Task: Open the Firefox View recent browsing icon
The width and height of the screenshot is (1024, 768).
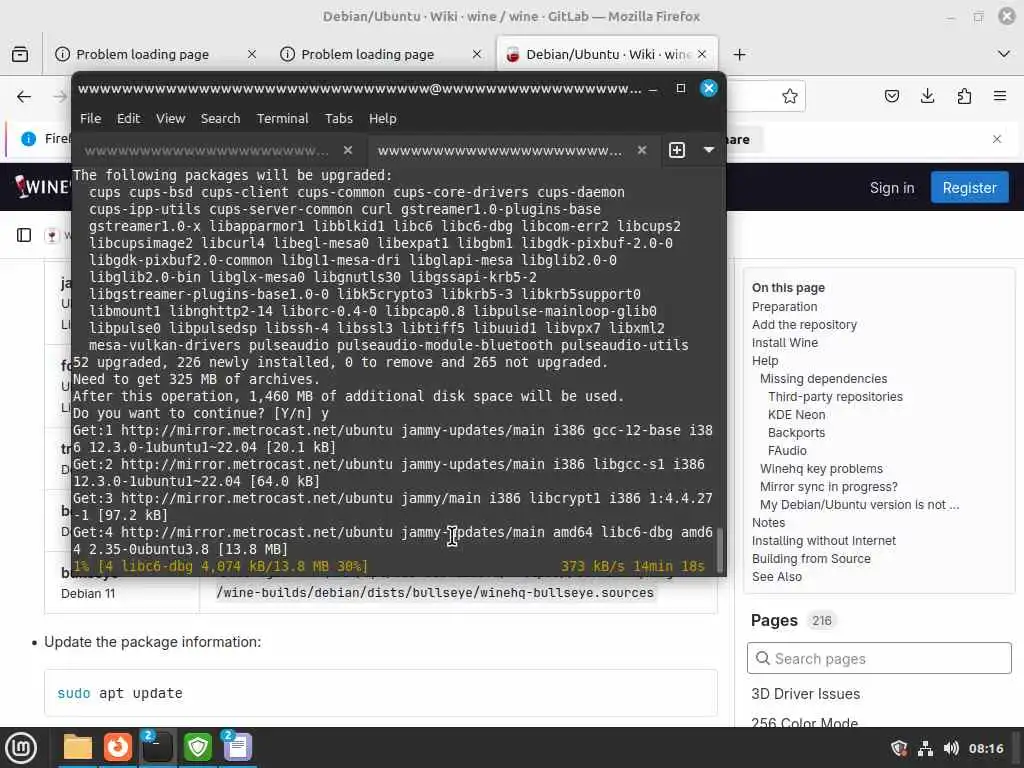Action: tap(20, 54)
